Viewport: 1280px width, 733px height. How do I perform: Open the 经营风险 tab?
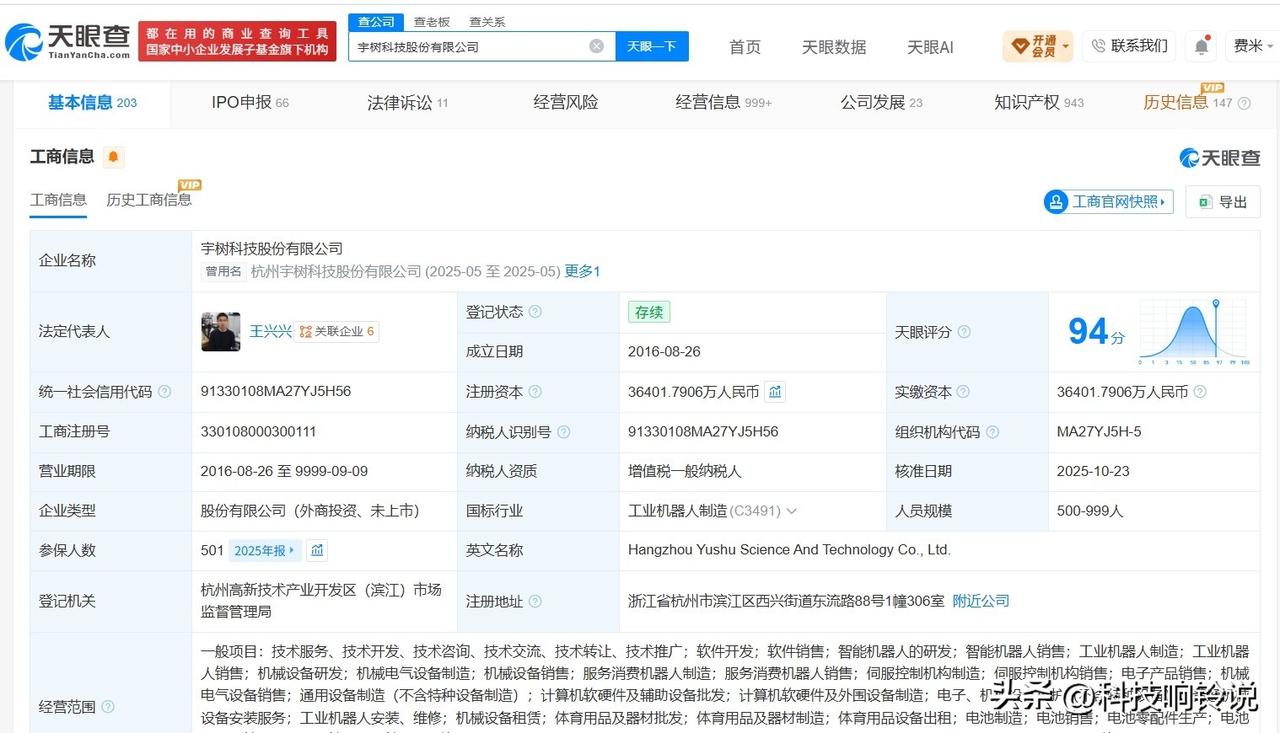tap(566, 102)
